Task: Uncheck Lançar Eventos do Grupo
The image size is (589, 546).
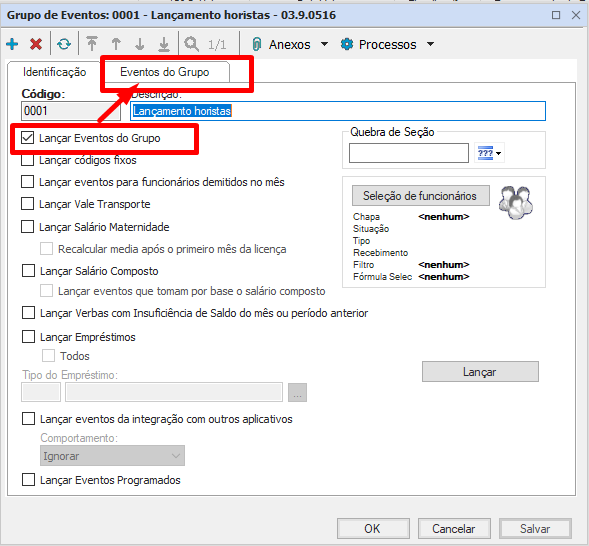Action: tap(27, 138)
